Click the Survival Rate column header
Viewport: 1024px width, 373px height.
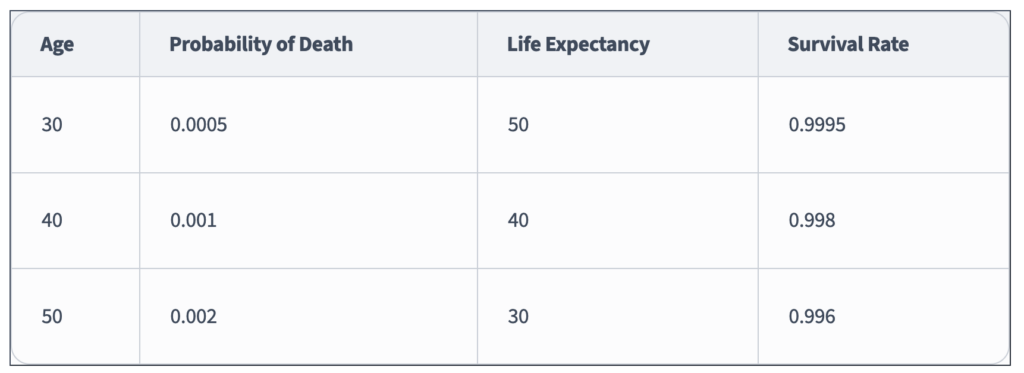coord(884,44)
